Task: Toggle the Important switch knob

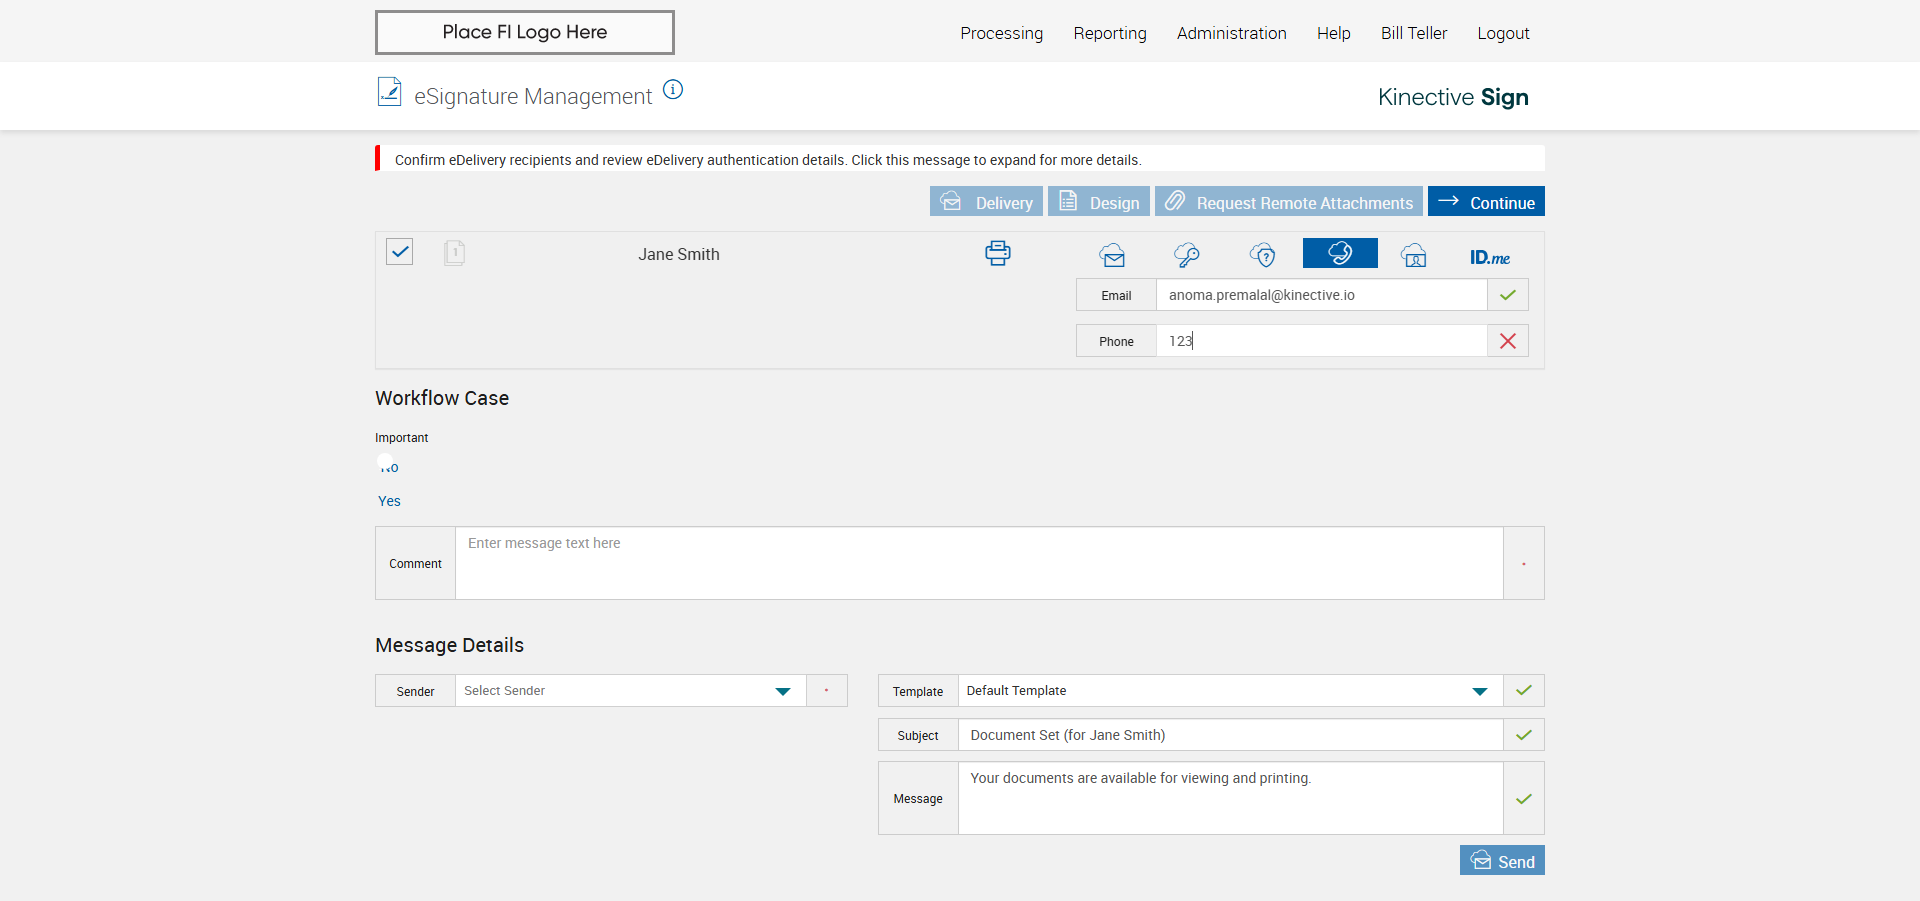Action: (x=387, y=465)
